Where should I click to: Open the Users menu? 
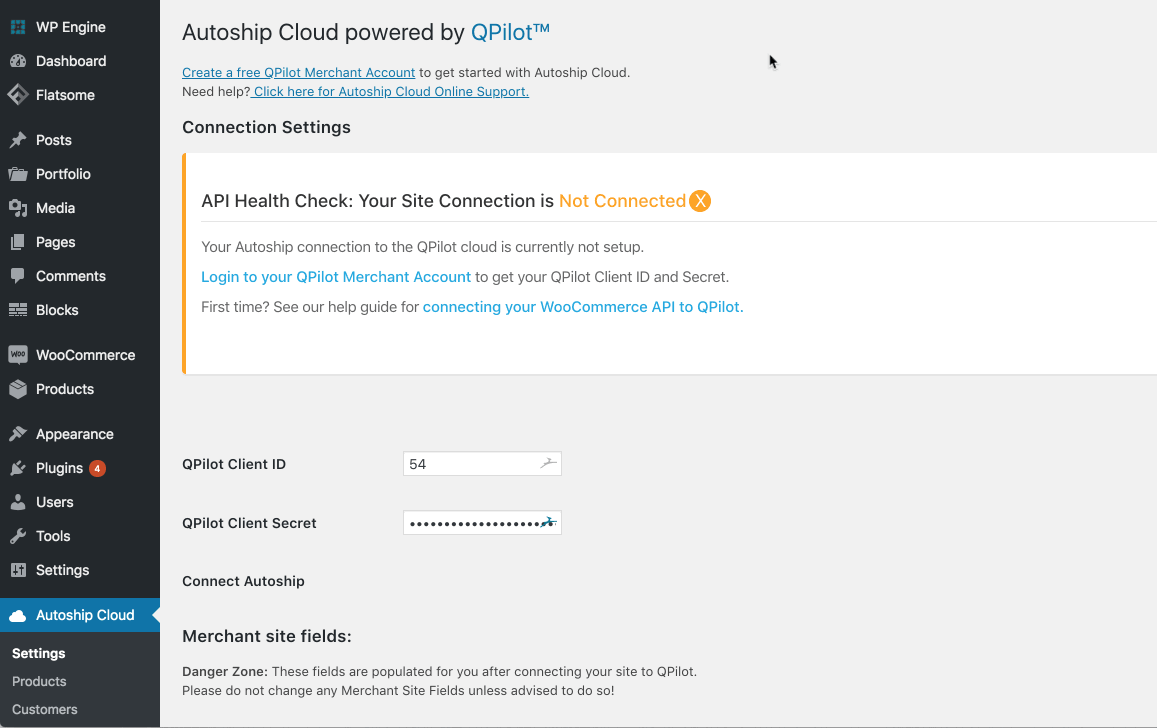[x=55, y=502]
